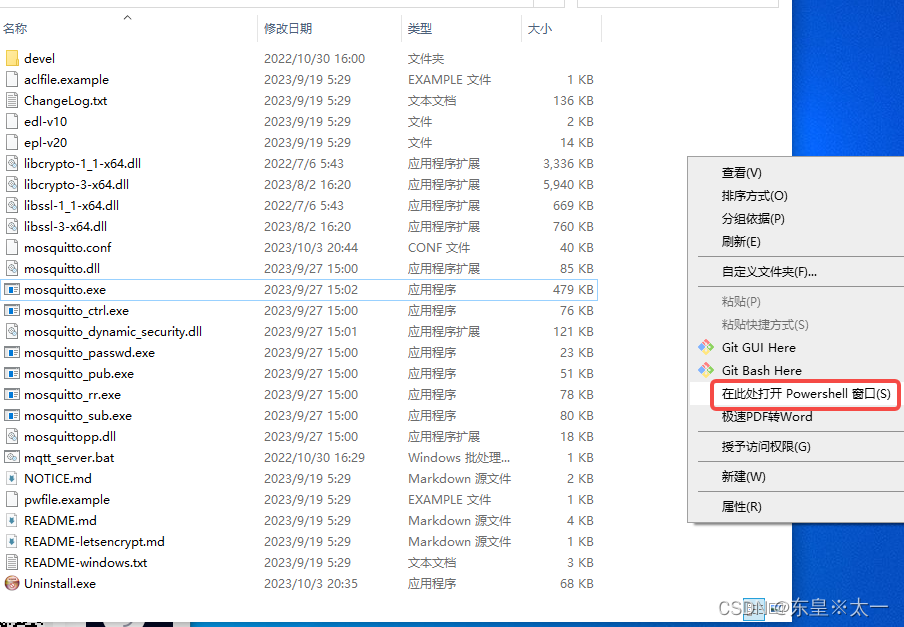Click the 3,336 KB size cell
The width and height of the screenshot is (904, 627).
coord(568,164)
